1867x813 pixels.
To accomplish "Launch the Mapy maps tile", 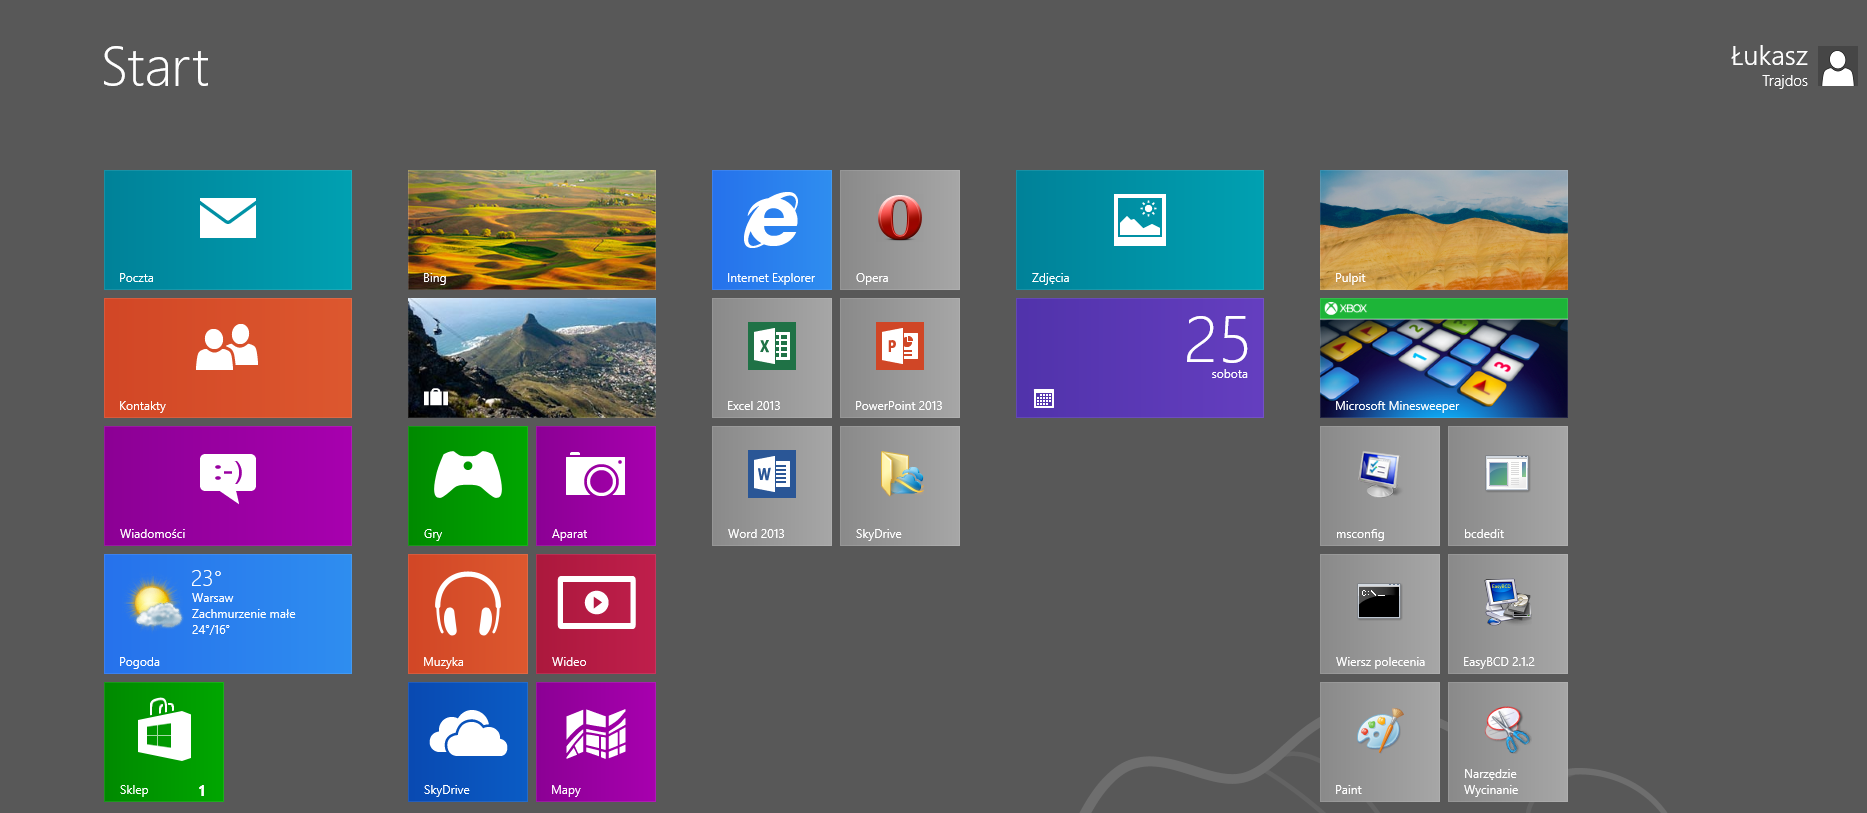I will coord(596,742).
